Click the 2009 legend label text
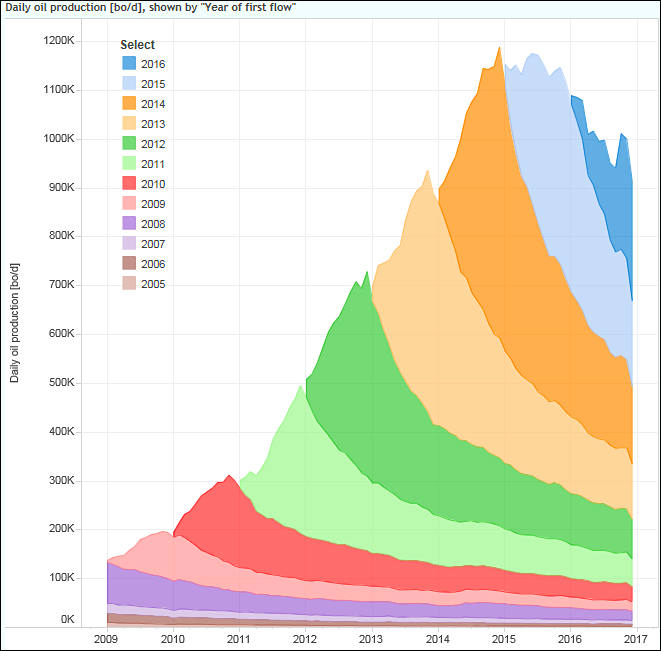 (153, 204)
